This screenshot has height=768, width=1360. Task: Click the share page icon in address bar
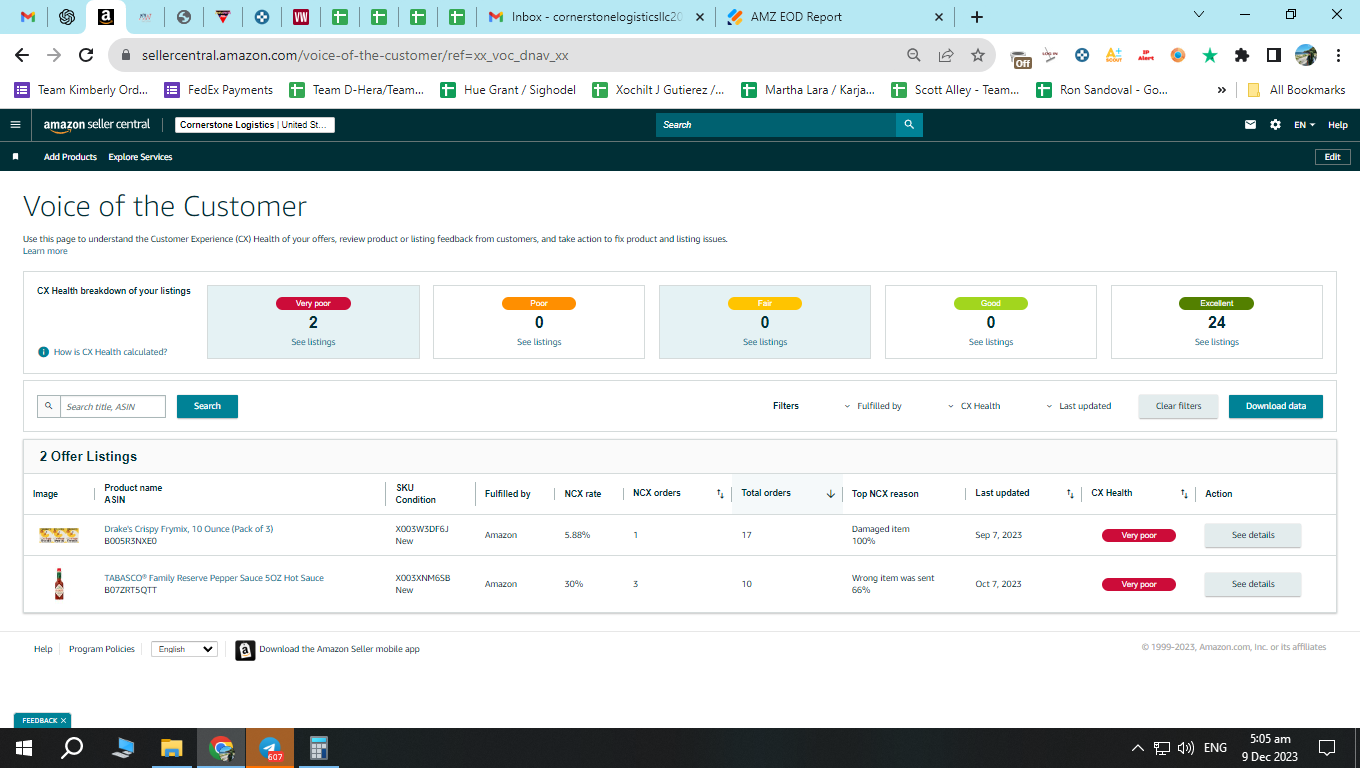(946, 55)
